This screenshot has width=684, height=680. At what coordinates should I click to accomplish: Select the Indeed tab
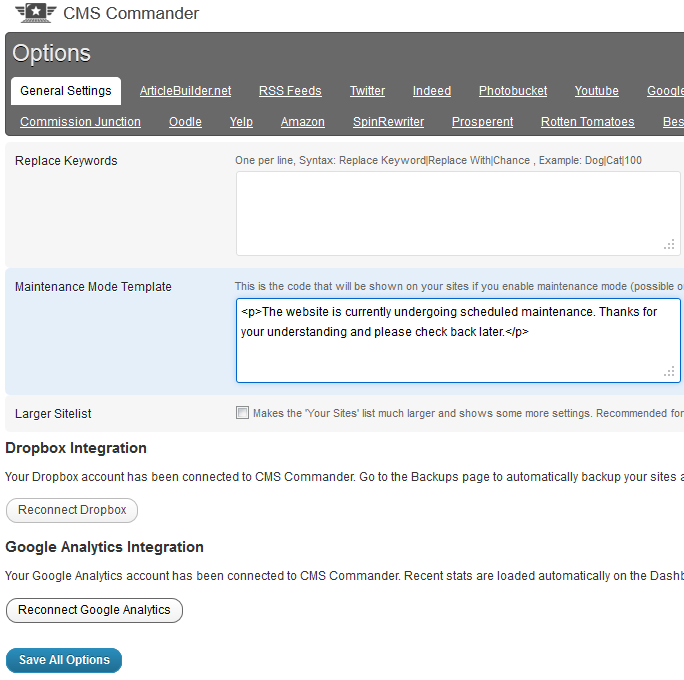432,91
